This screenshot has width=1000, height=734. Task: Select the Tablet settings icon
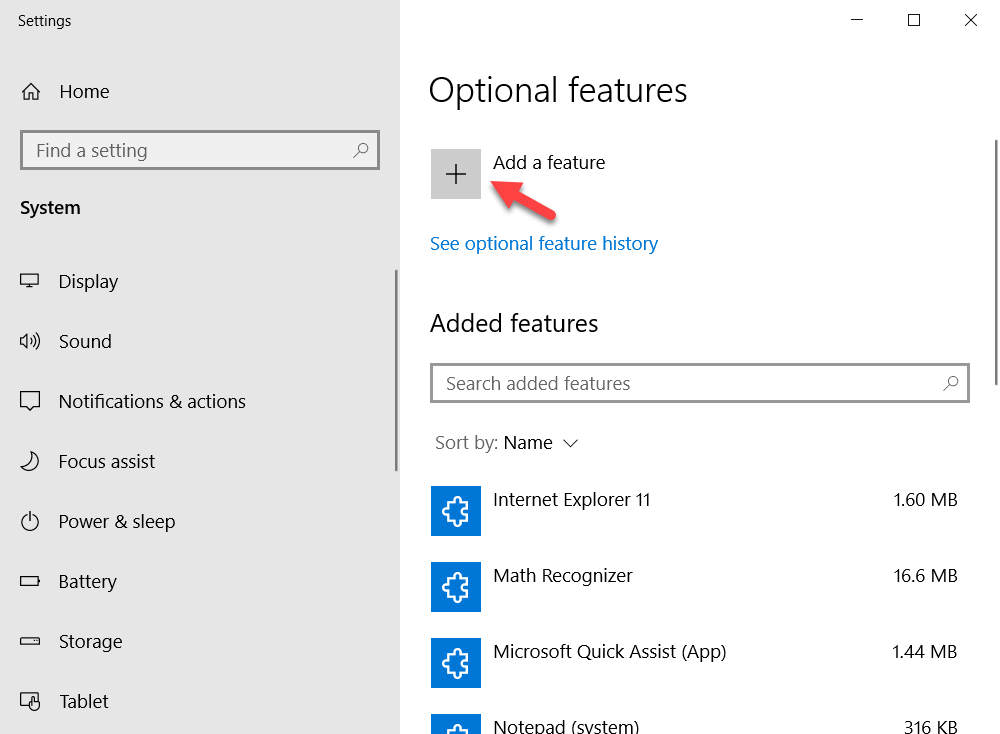pyautogui.click(x=31, y=701)
